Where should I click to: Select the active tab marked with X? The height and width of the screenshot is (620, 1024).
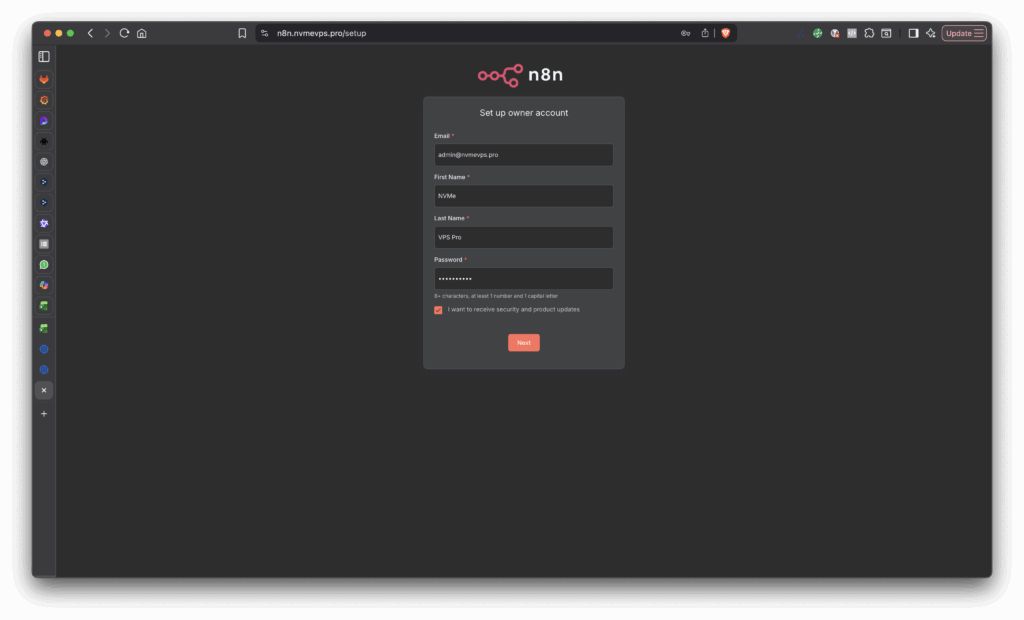(44, 390)
